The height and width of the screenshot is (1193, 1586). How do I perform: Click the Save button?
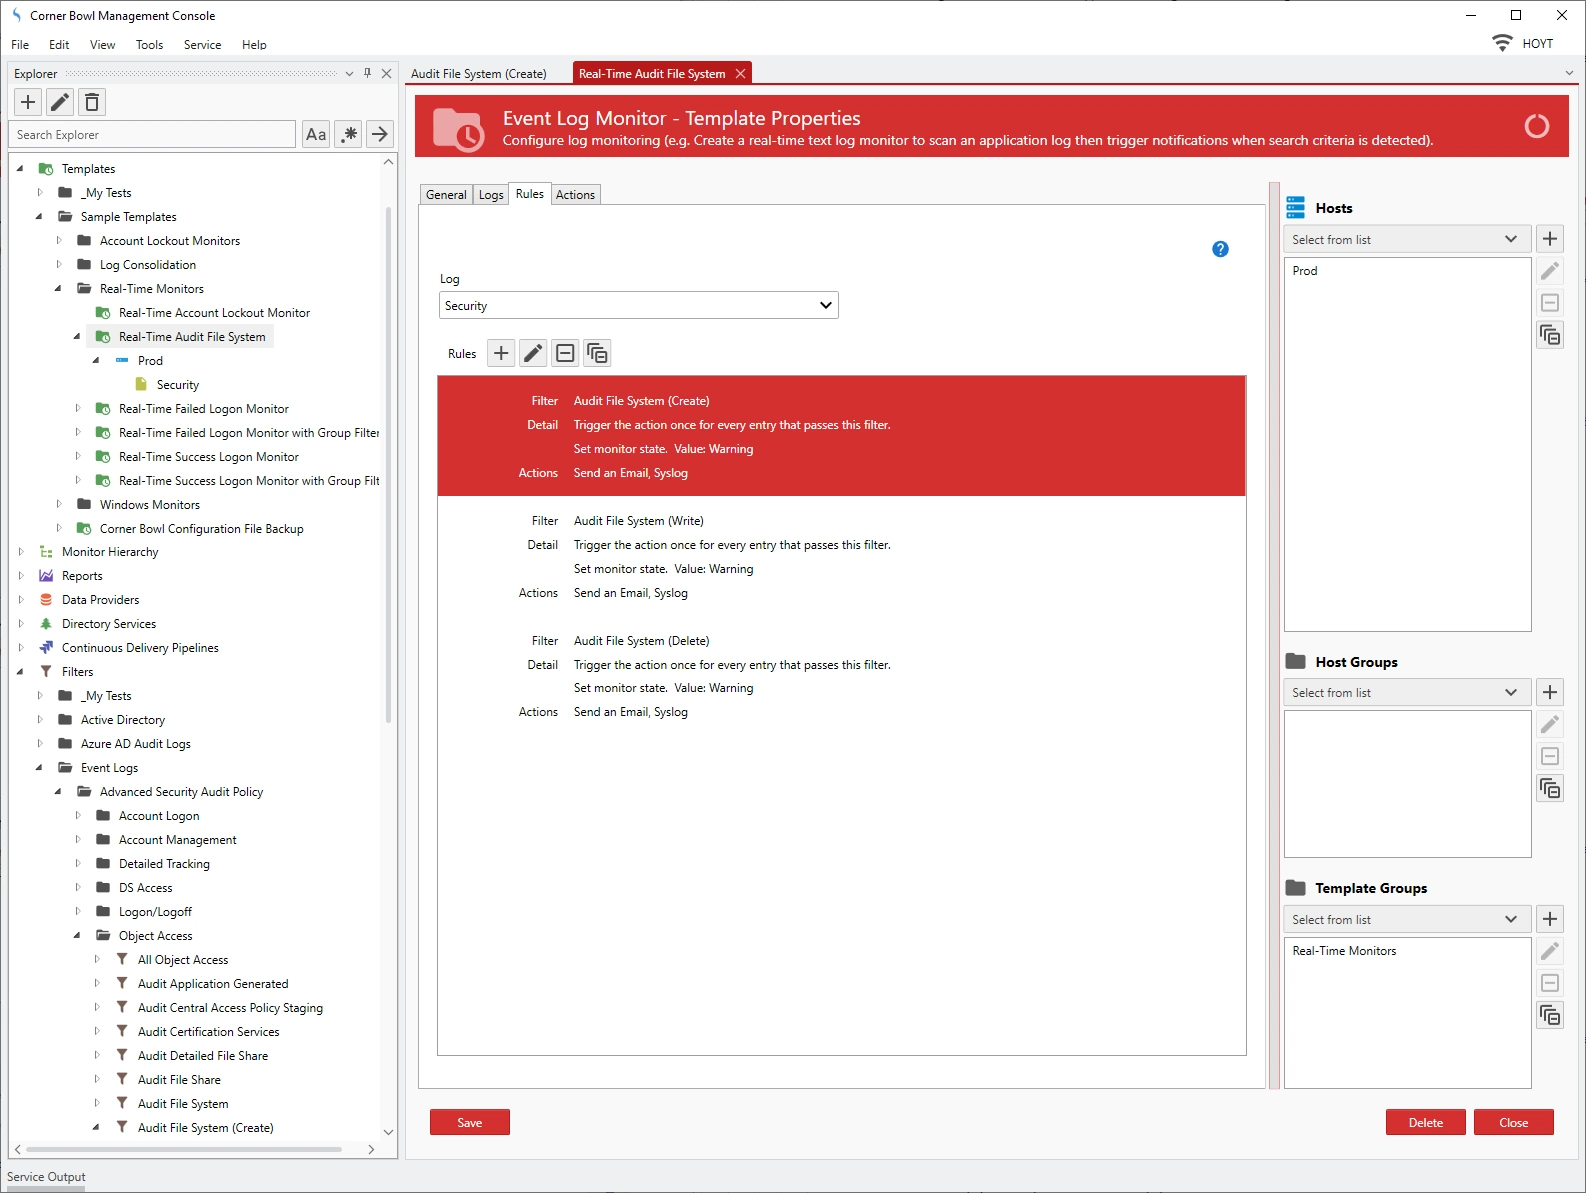pos(469,1122)
